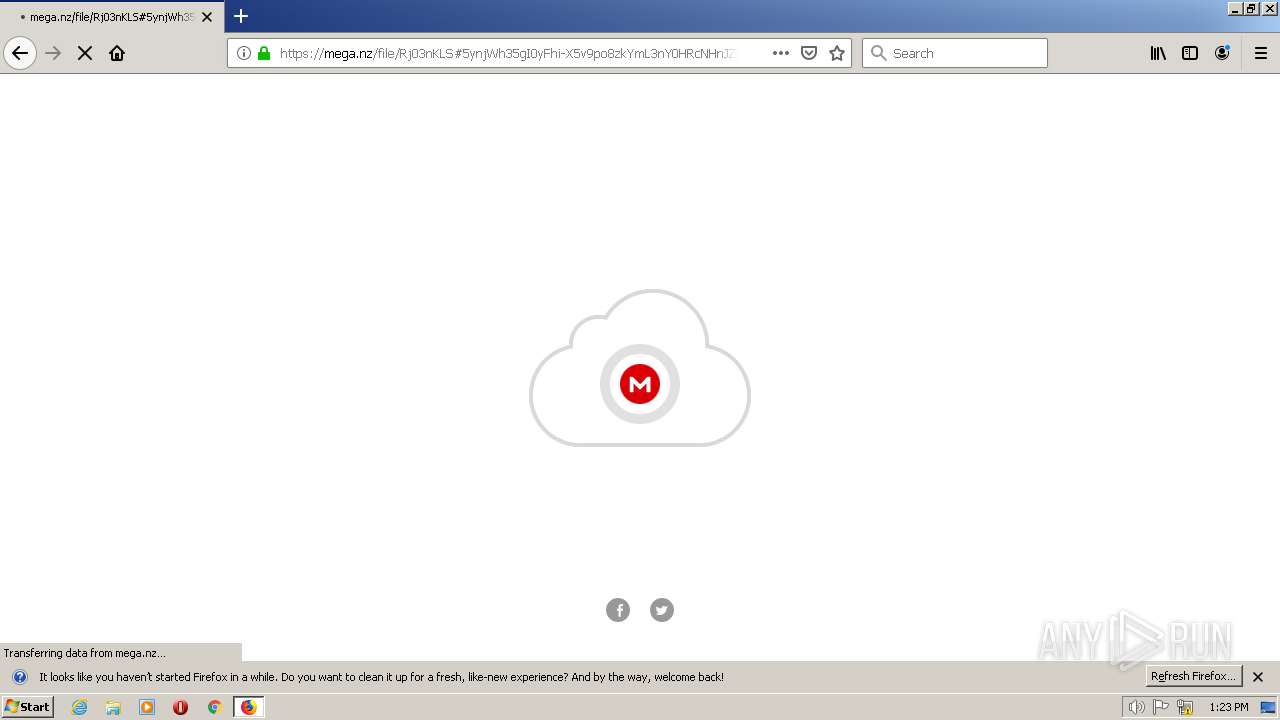Viewport: 1280px width, 720px height.
Task: Open the volume speaker tray icon
Action: 1136,707
